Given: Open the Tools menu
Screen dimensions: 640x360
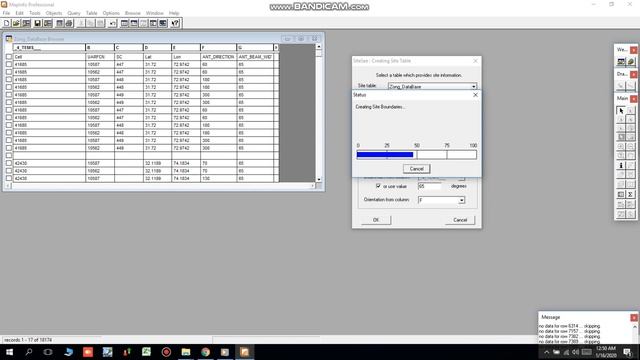Looking at the screenshot, I should coord(35,13).
